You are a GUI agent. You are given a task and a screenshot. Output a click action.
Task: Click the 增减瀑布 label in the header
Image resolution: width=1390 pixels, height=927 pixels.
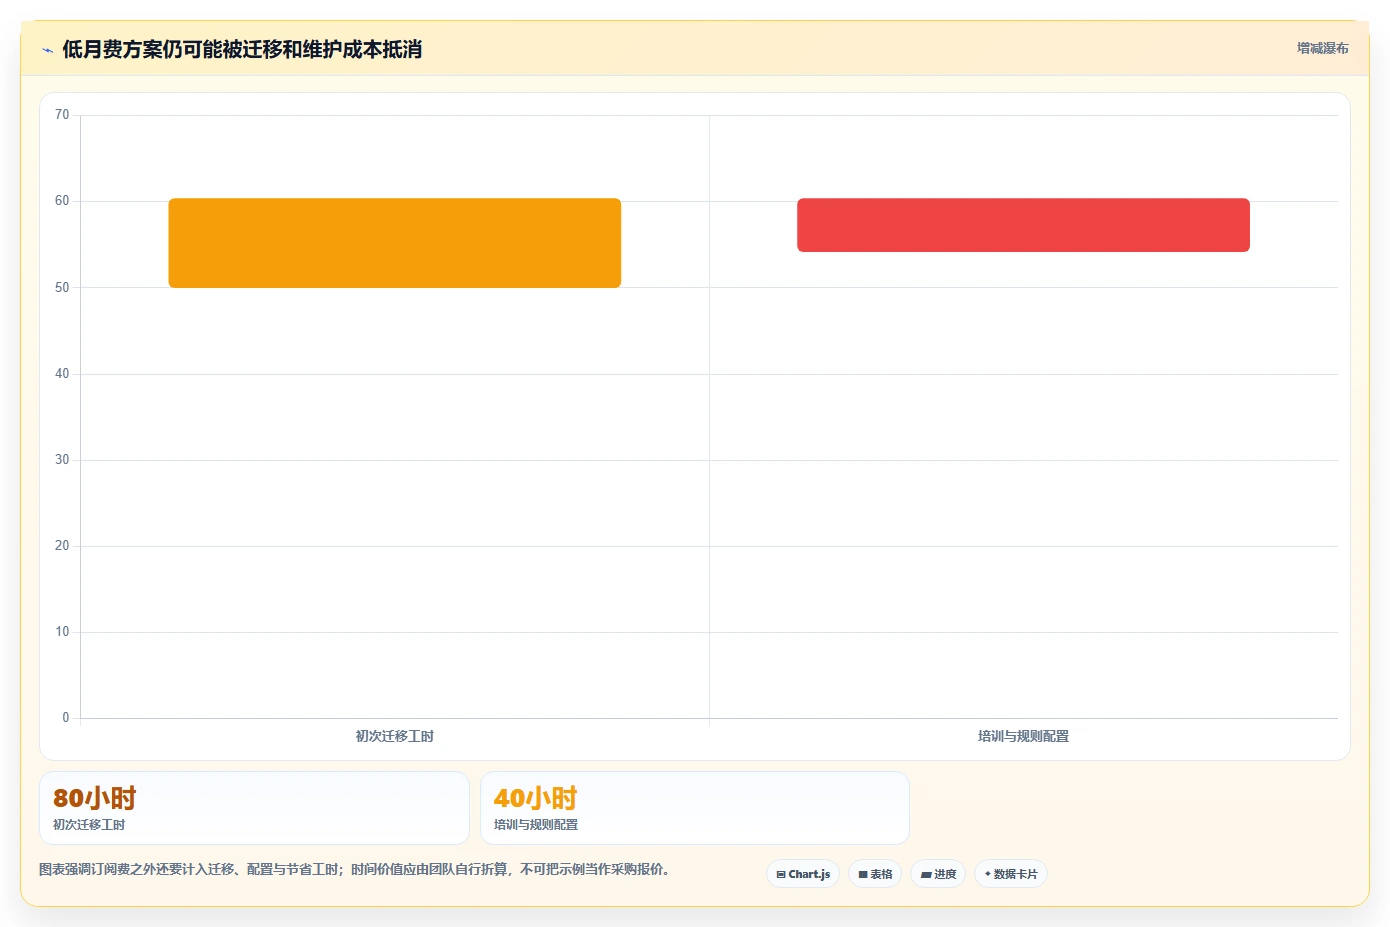[x=1322, y=48]
